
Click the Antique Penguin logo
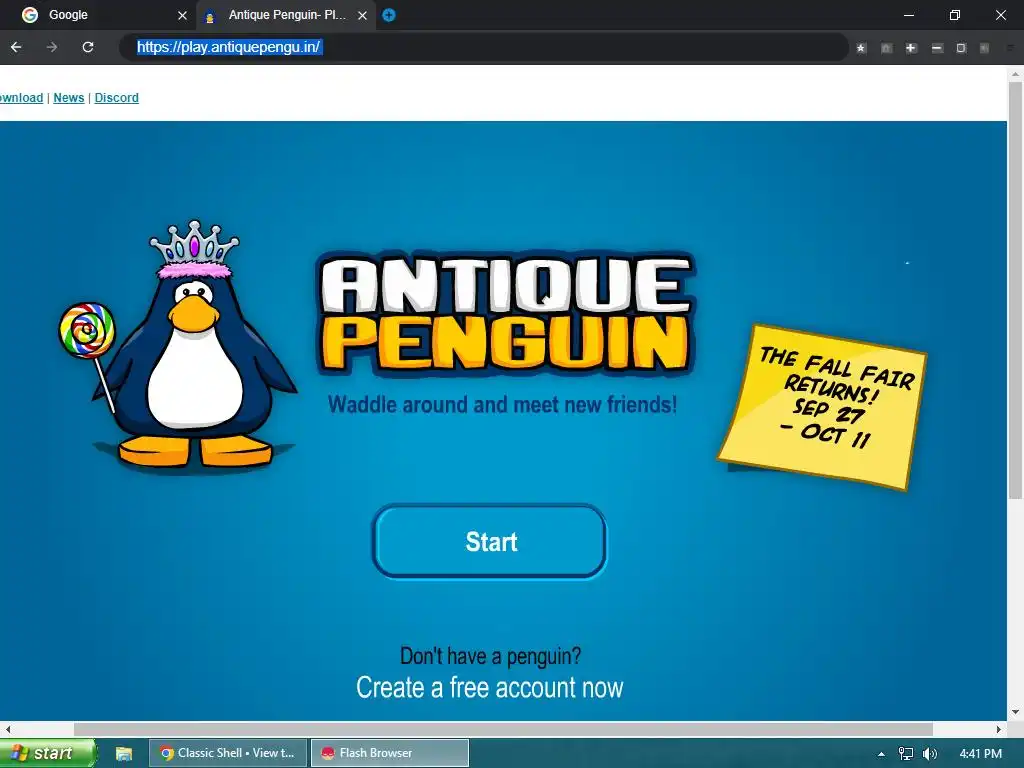click(x=505, y=314)
